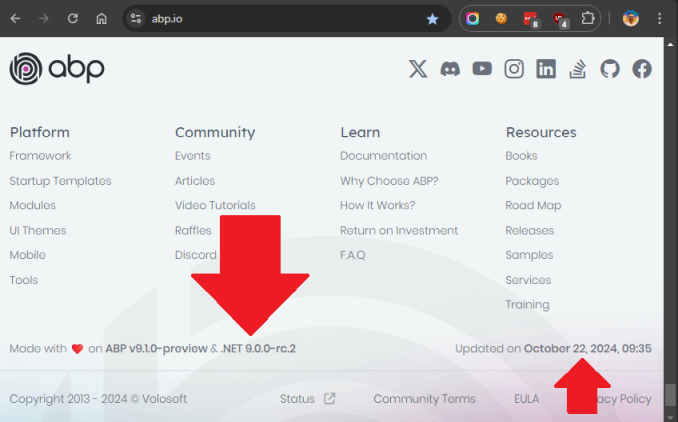The image size is (678, 422).
Task: Open the Packages link
Action: pos(532,181)
